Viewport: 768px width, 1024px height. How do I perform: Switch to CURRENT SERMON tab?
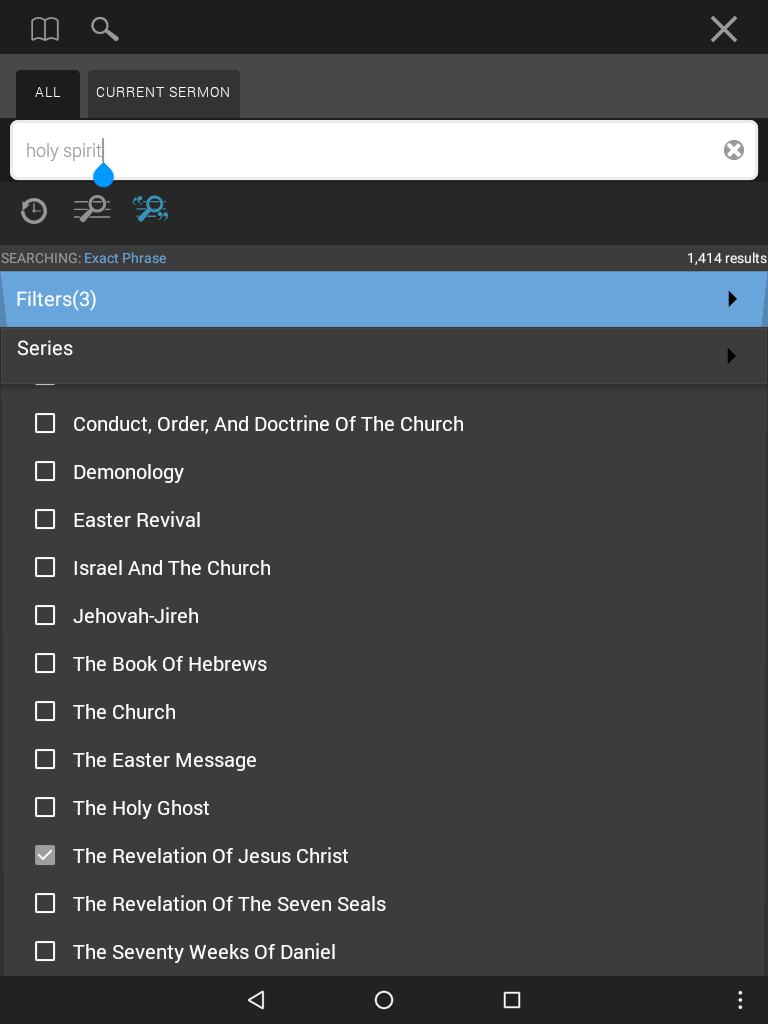(x=163, y=93)
